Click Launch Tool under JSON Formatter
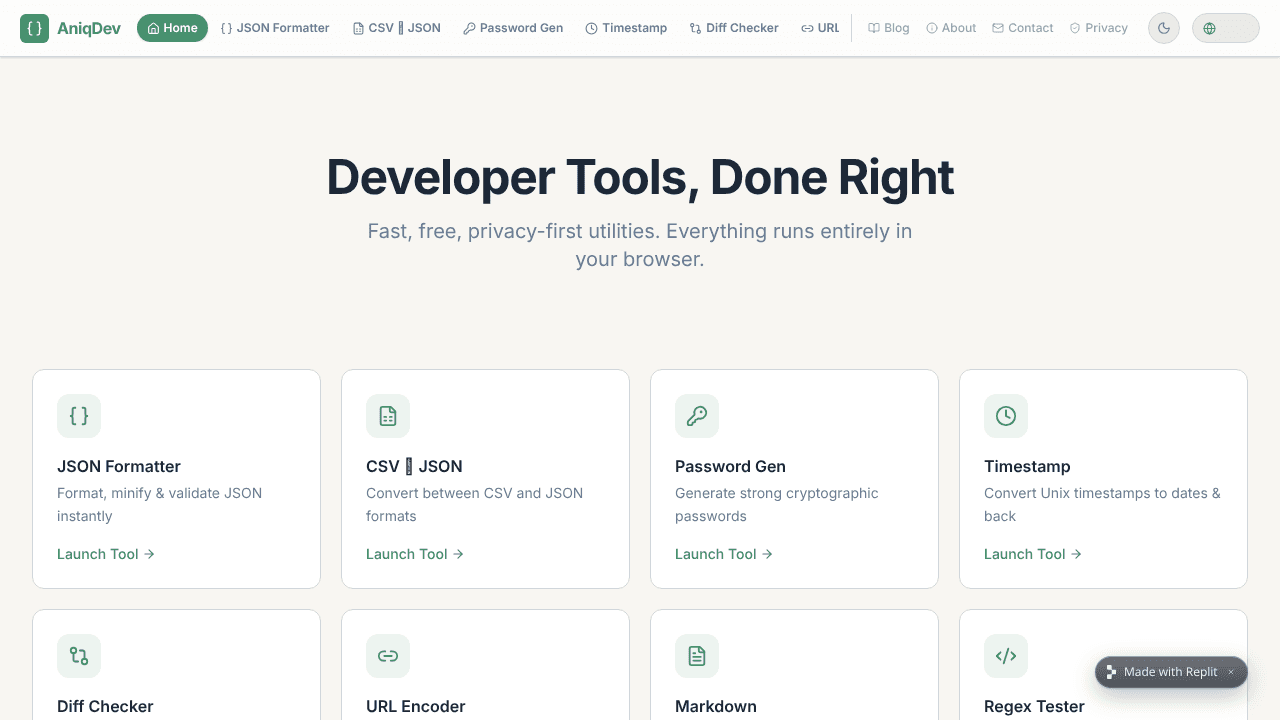The image size is (1280, 720). pyautogui.click(x=106, y=554)
